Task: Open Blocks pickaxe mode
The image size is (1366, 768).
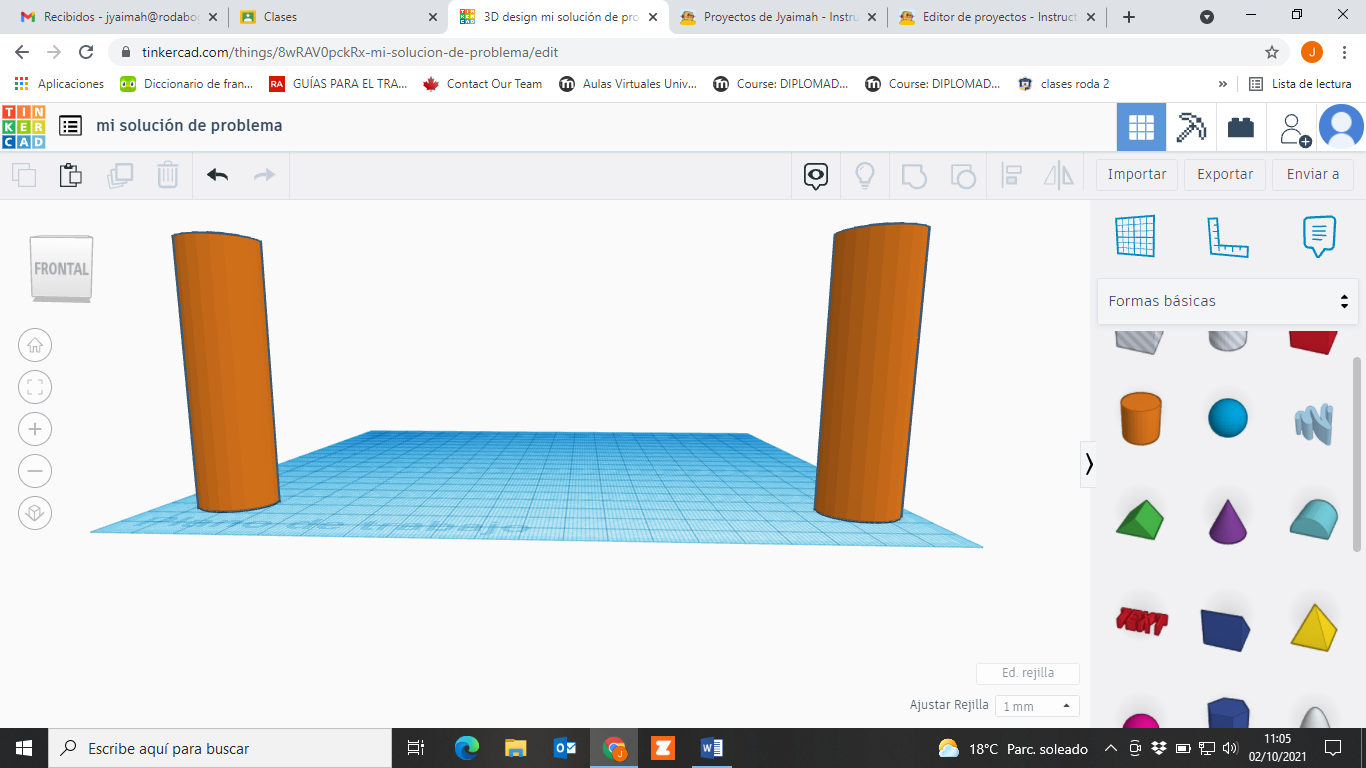Action: click(x=1191, y=127)
